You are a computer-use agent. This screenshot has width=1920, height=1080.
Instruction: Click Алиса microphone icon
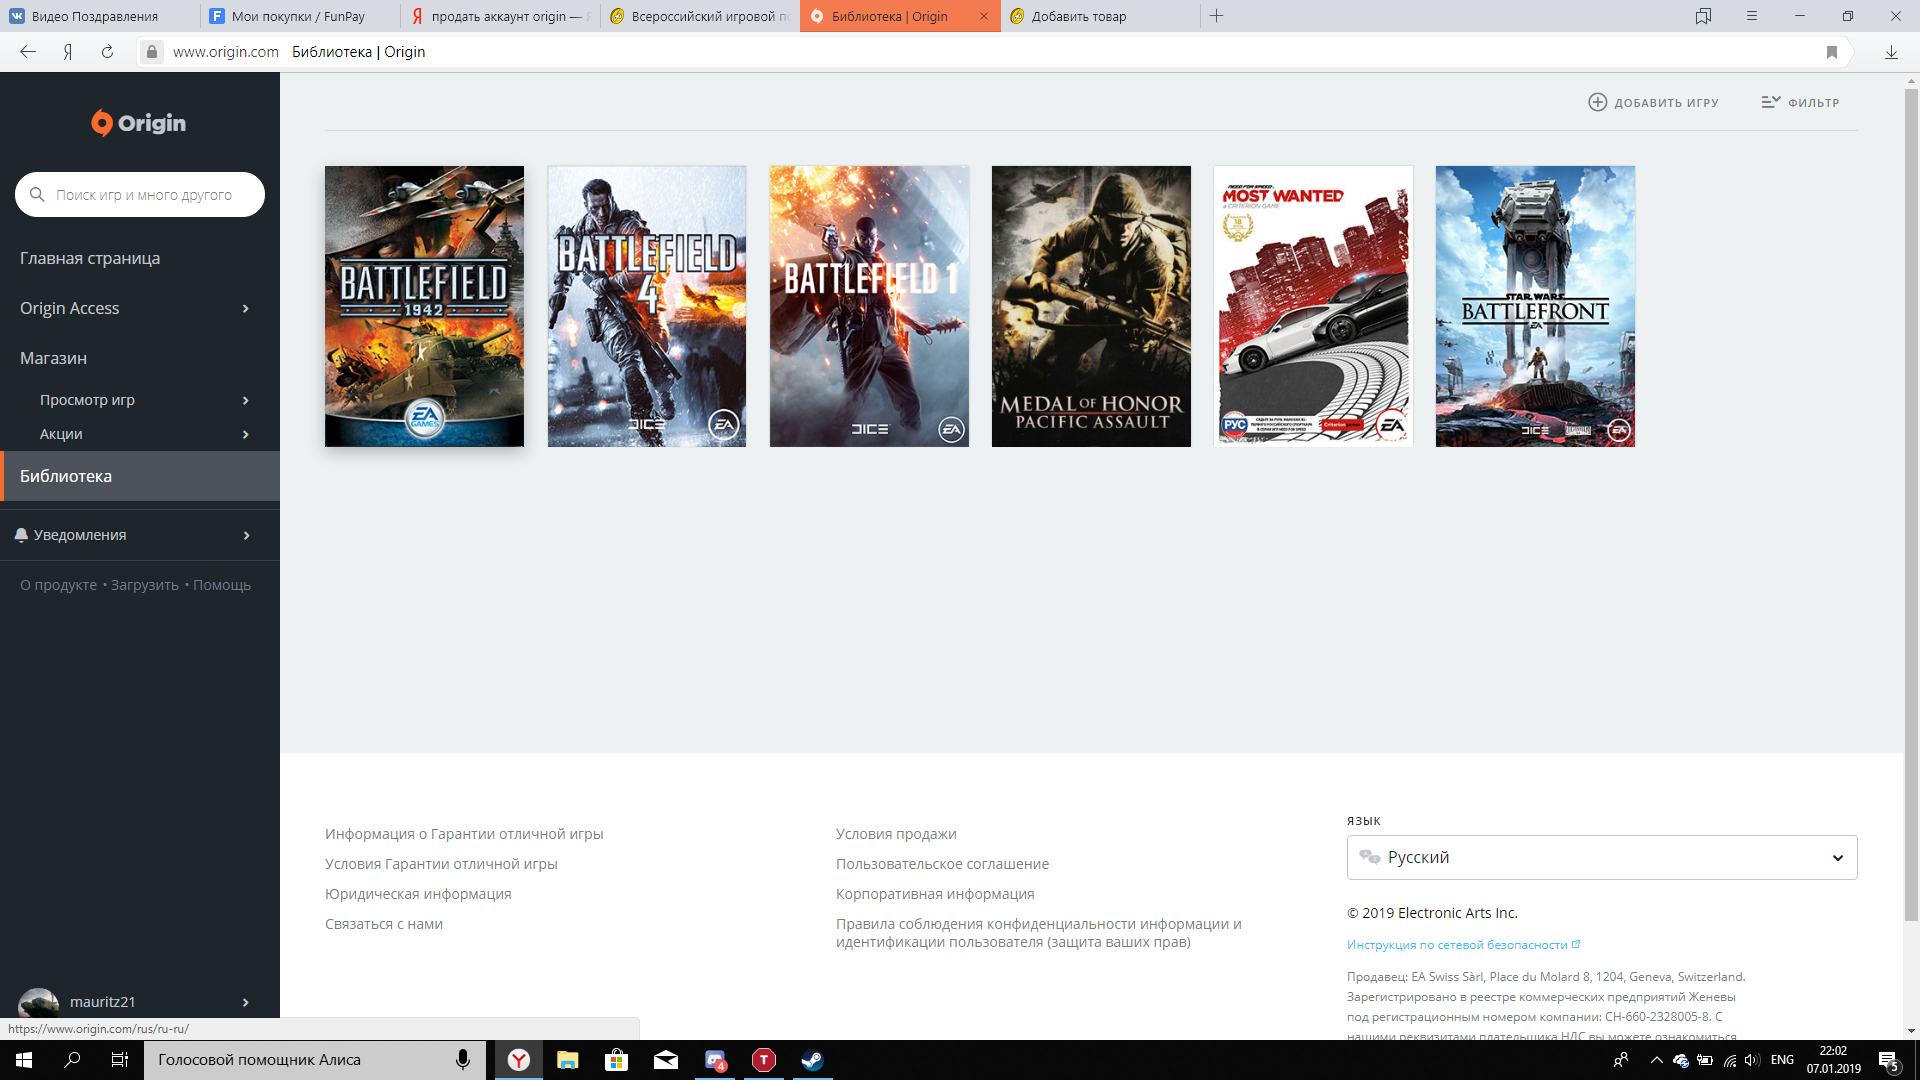coord(463,1060)
